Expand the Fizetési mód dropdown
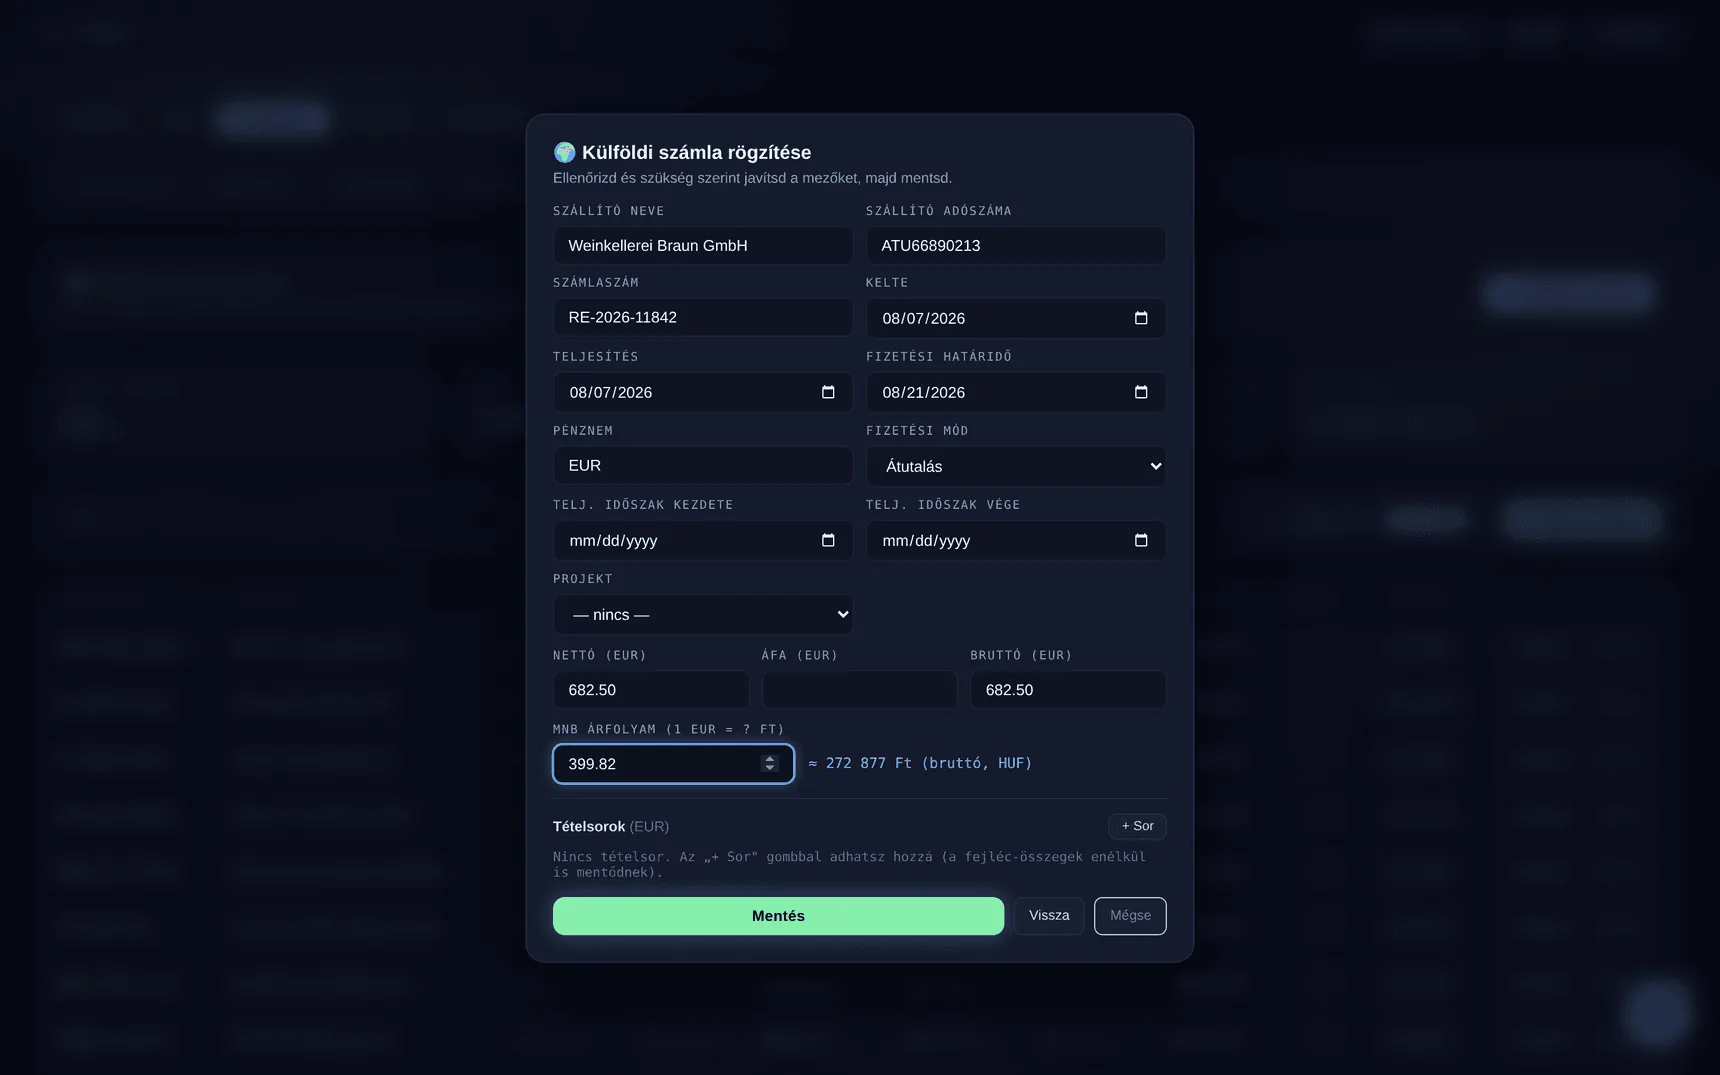Viewport: 1720px width, 1075px height. pyautogui.click(x=1016, y=466)
